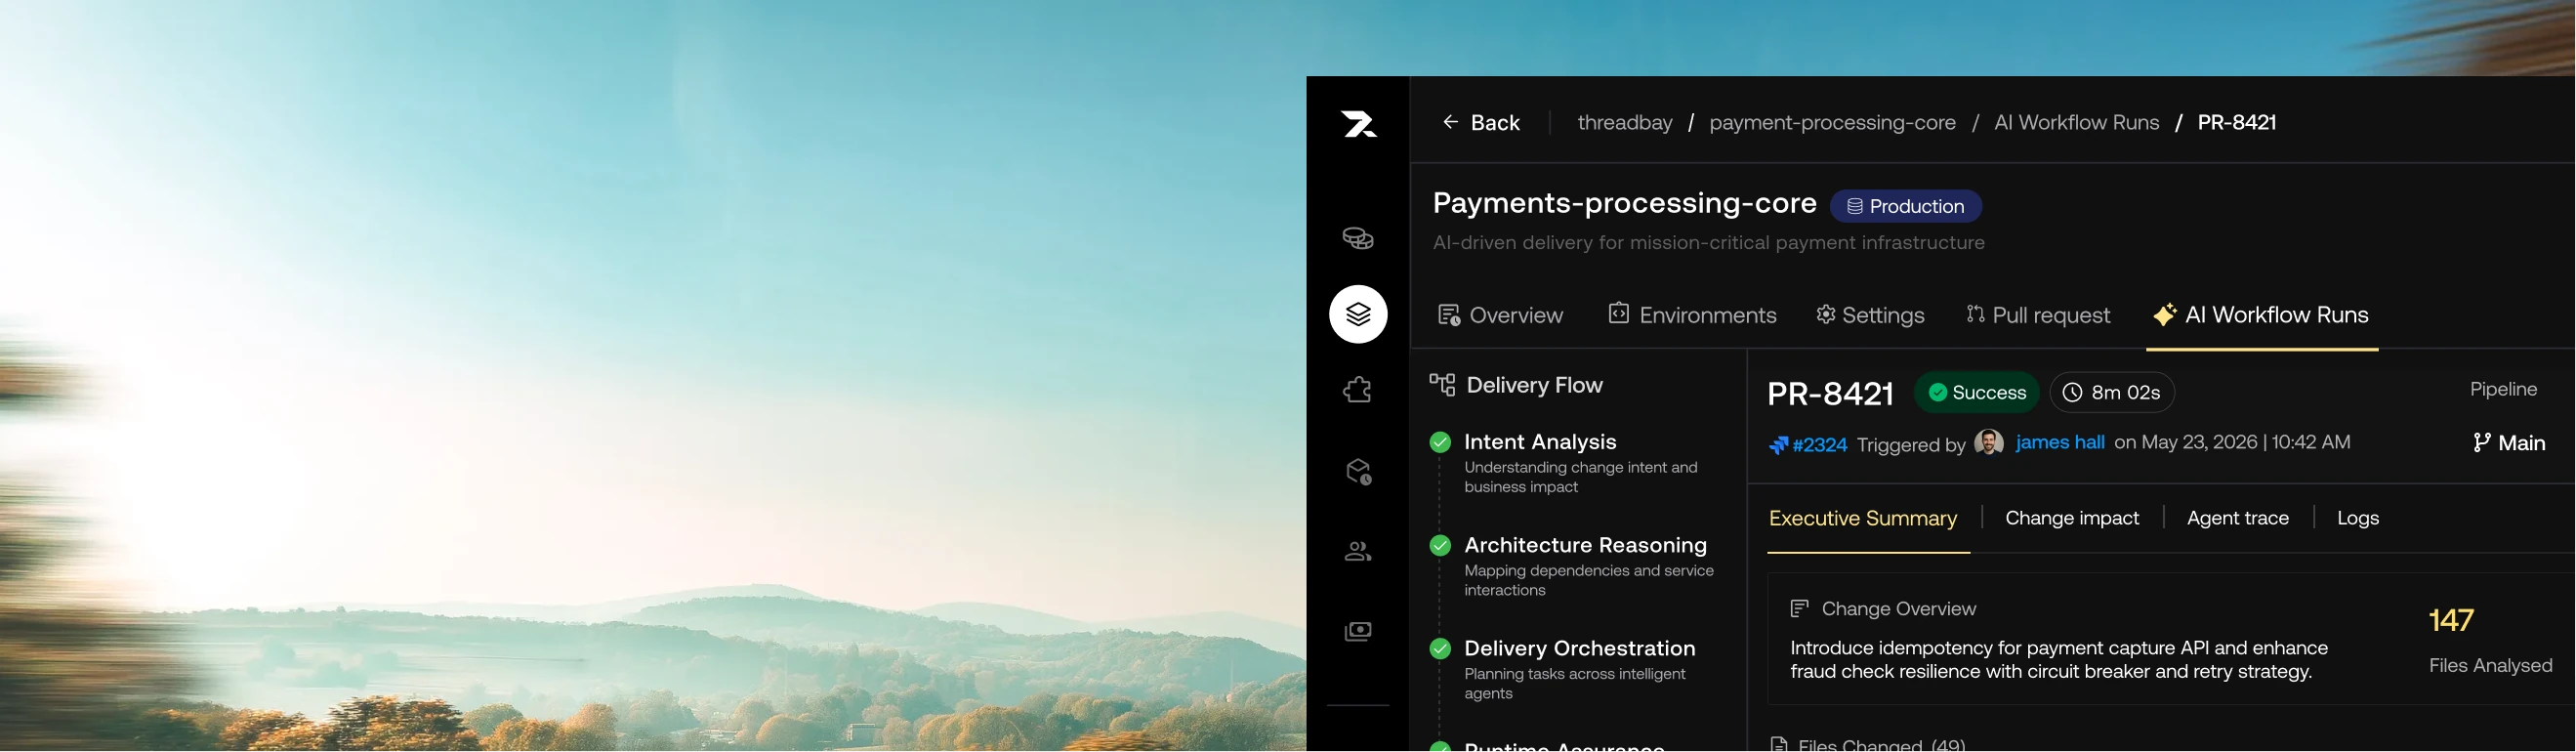Click the sparkle icon on AI Workflow Runs
This screenshot has width=2576, height=752.
click(x=2164, y=314)
